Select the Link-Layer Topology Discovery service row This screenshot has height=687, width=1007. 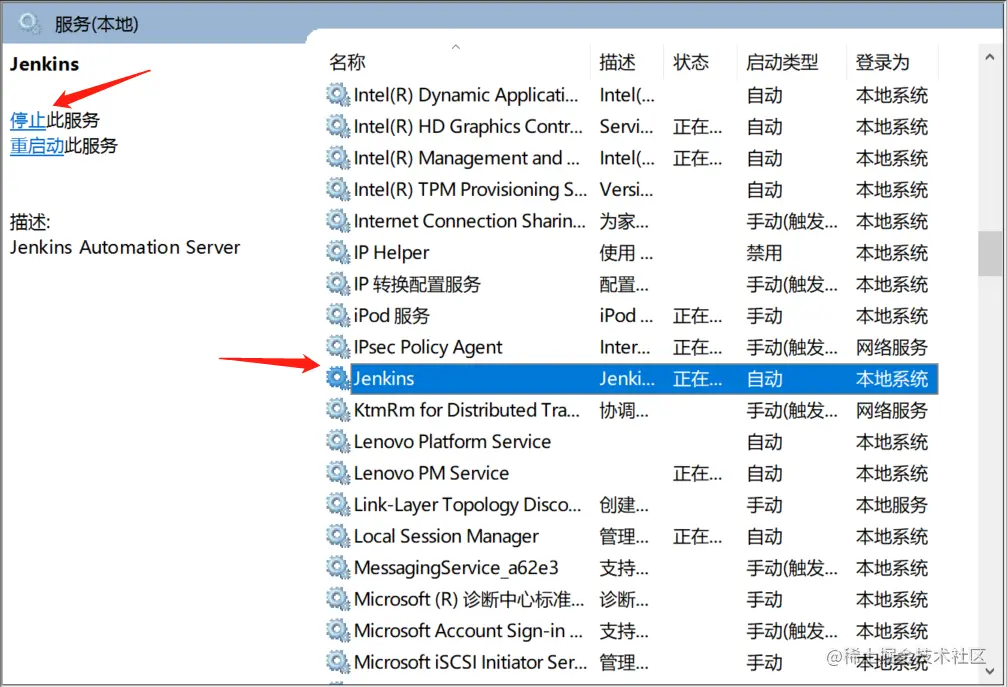(x=631, y=504)
